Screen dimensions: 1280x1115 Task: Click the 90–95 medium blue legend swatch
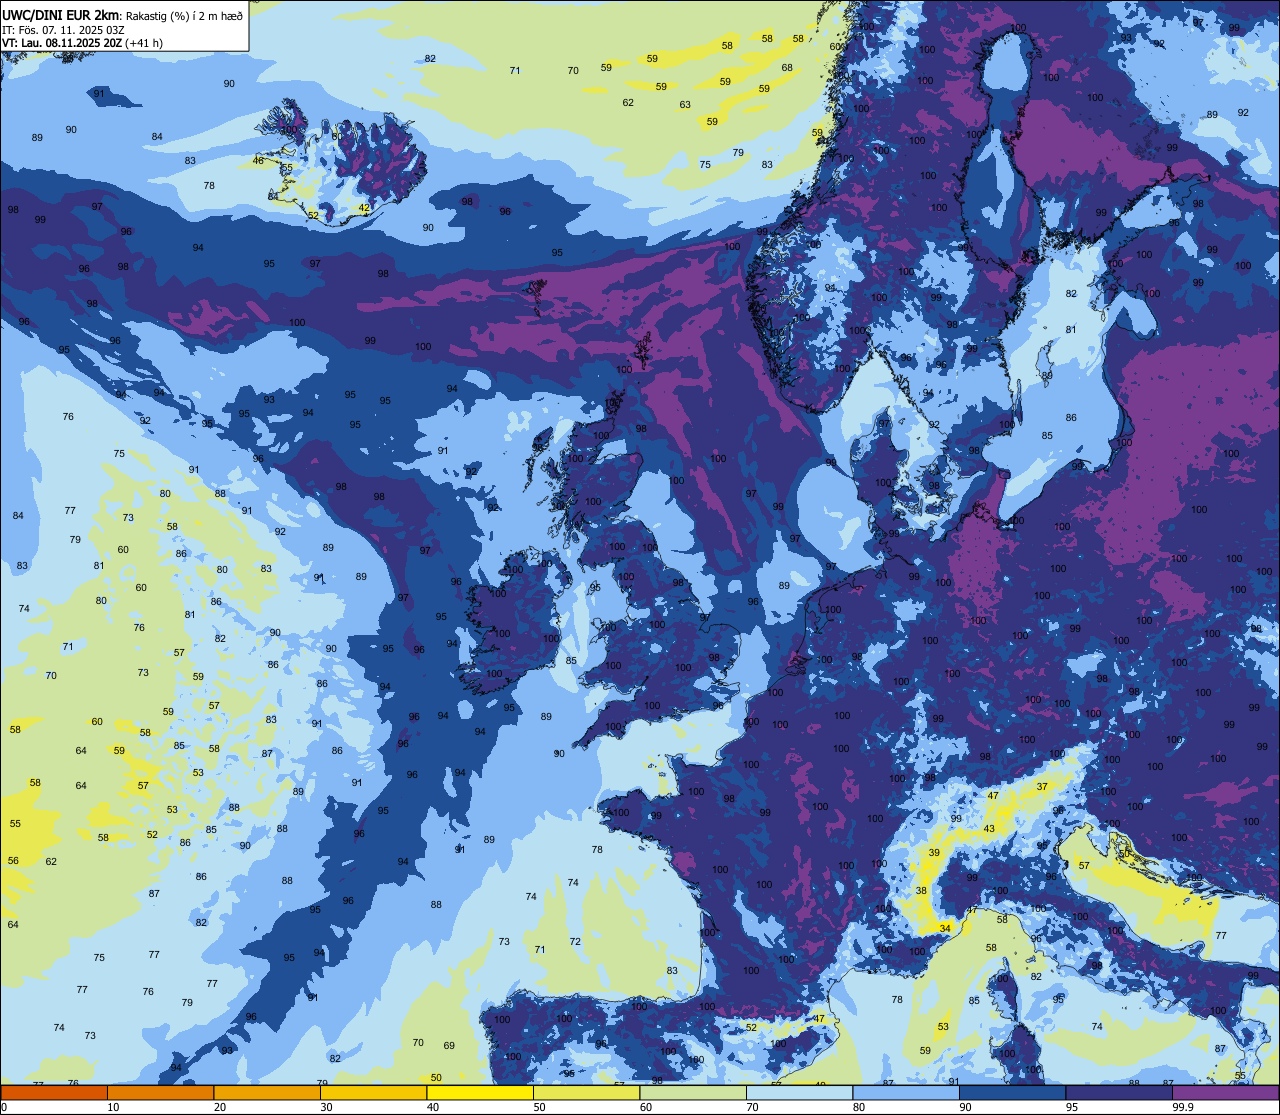[1012, 1093]
